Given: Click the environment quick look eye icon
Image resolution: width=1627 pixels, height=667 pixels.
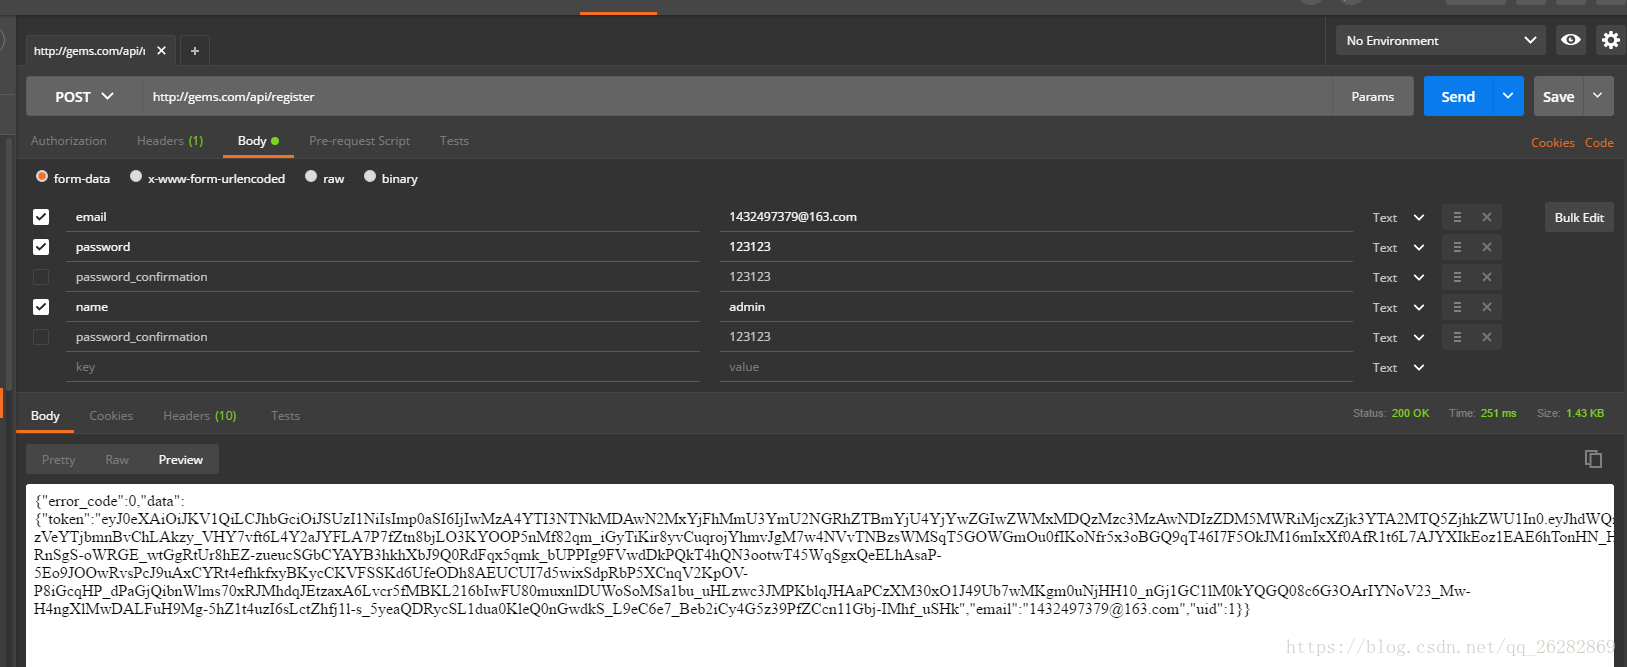Looking at the screenshot, I should pyautogui.click(x=1571, y=40).
